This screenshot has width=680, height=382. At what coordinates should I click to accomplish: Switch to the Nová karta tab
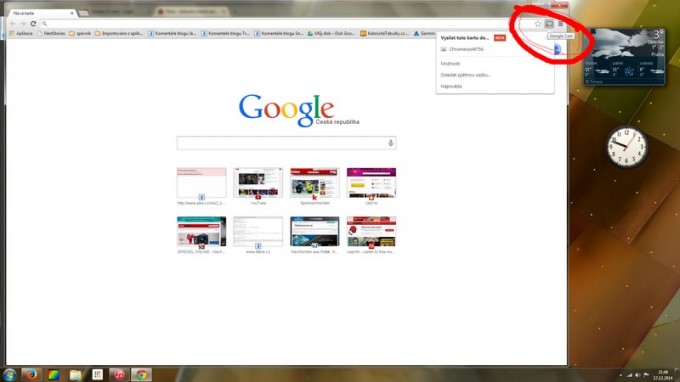[x=41, y=13]
